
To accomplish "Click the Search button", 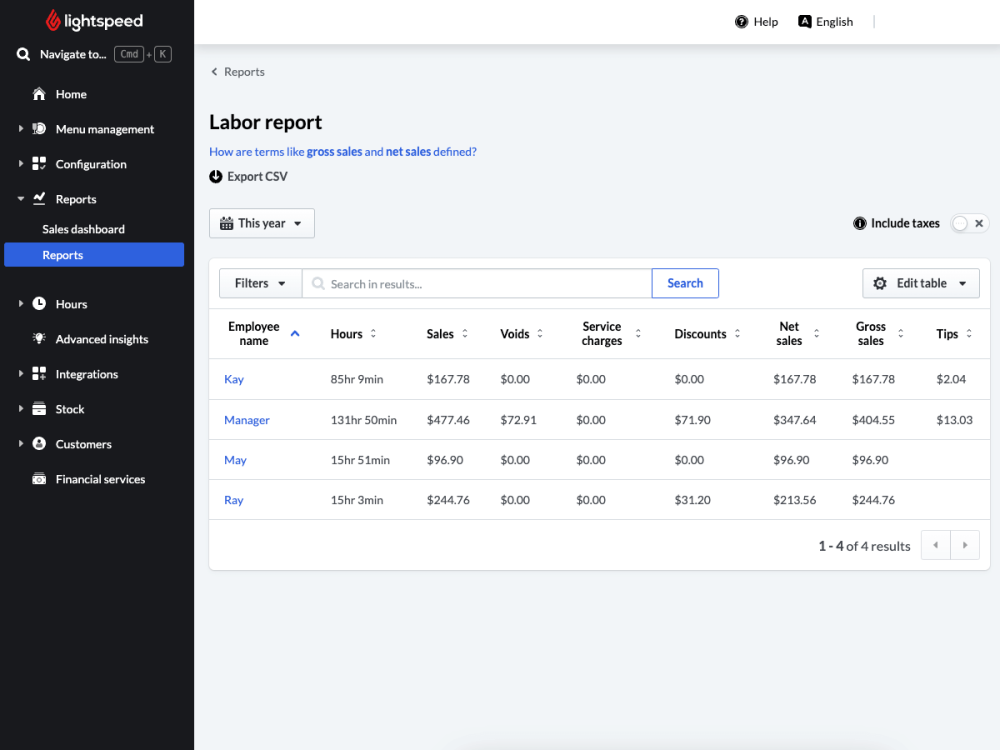I will tap(685, 283).
